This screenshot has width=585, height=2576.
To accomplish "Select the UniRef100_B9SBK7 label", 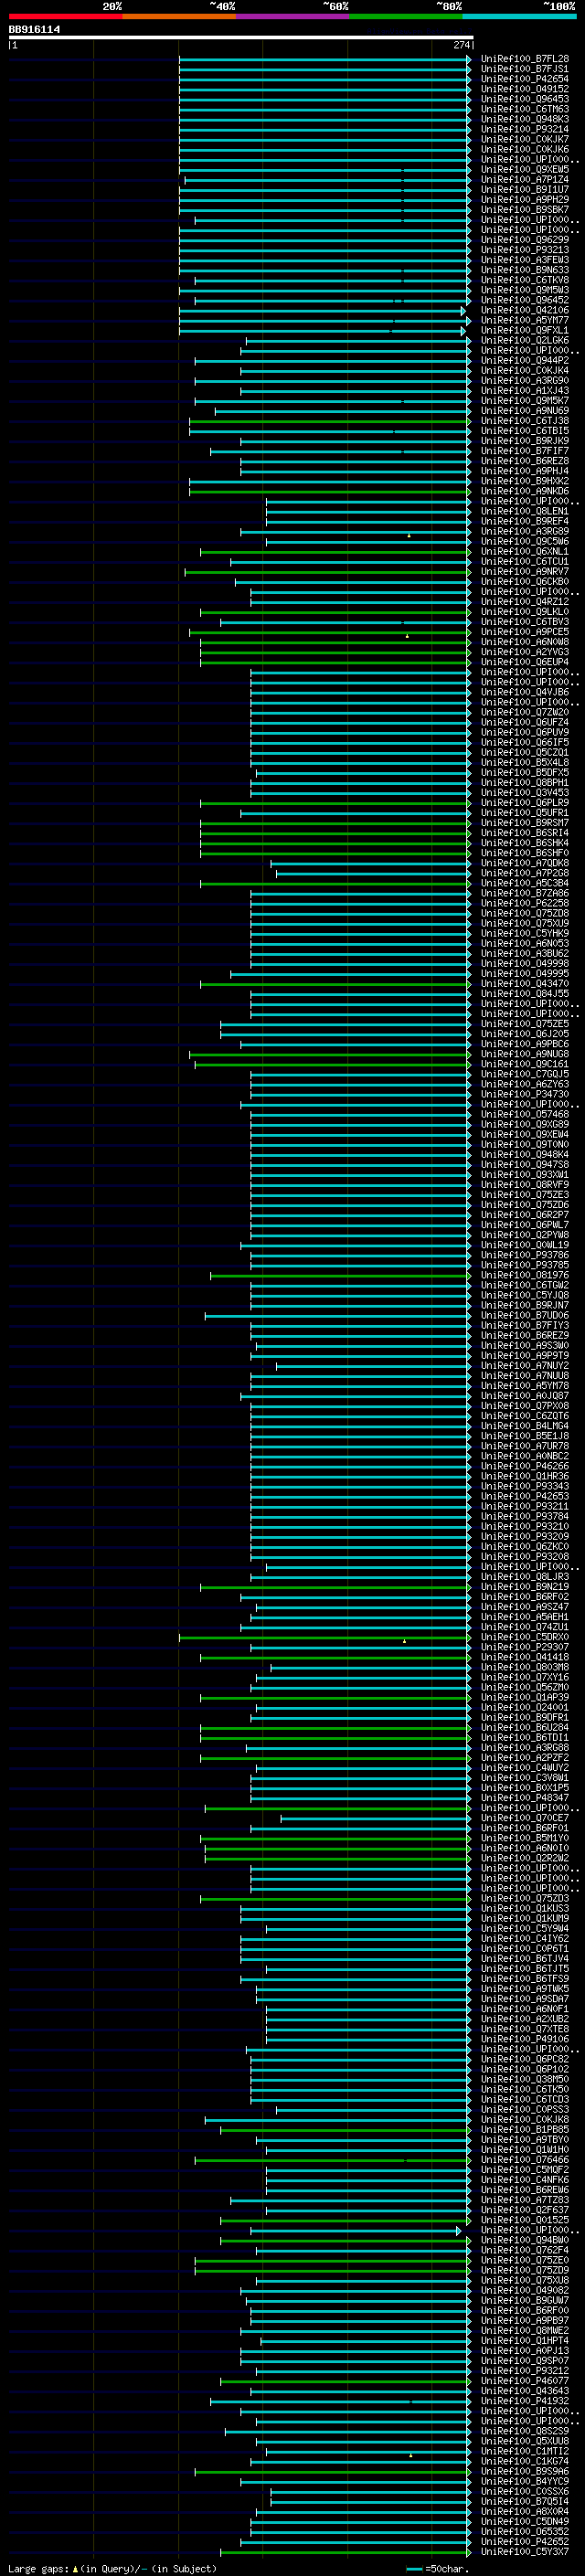I will click(x=525, y=210).
